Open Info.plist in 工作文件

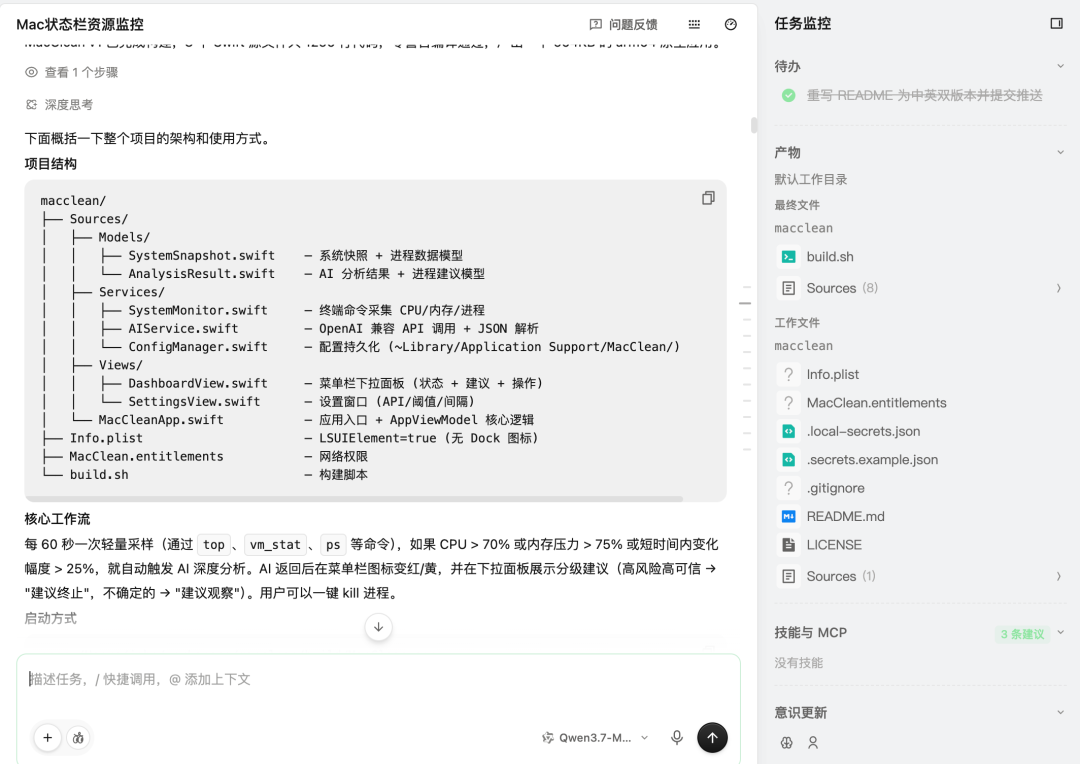(x=833, y=375)
